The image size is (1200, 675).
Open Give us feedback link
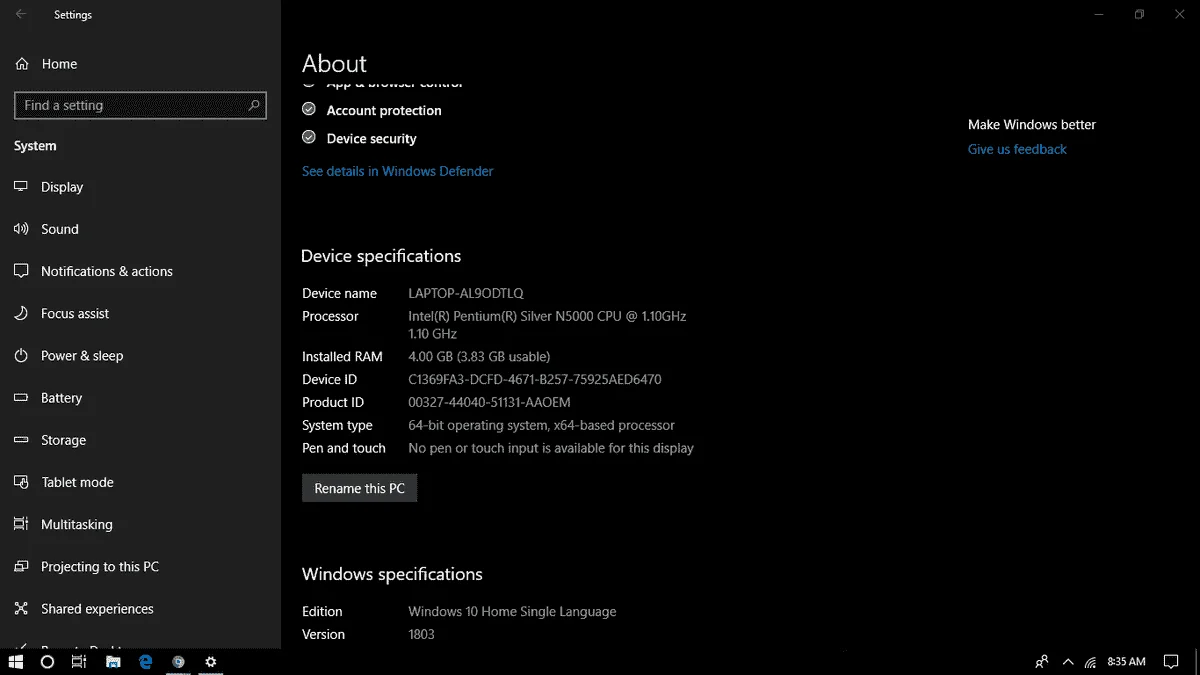pyautogui.click(x=1017, y=149)
